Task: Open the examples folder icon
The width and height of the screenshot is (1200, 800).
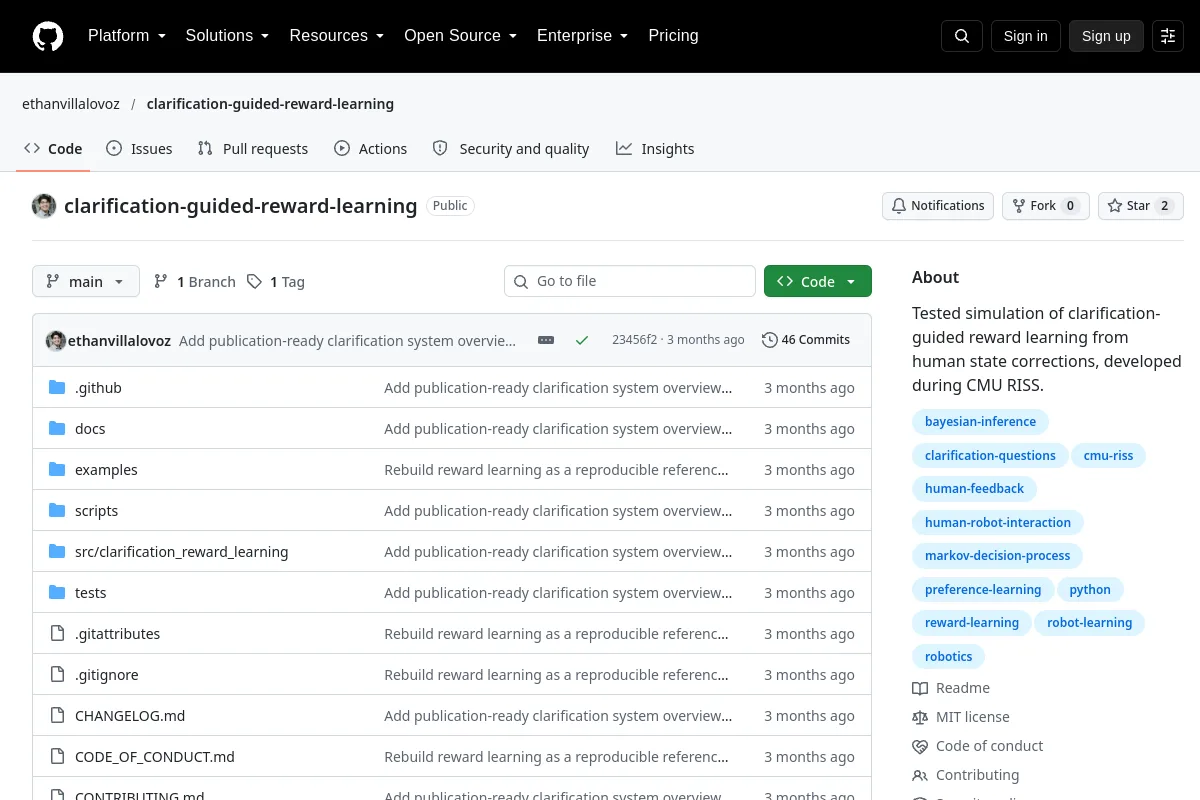Action: click(57, 470)
